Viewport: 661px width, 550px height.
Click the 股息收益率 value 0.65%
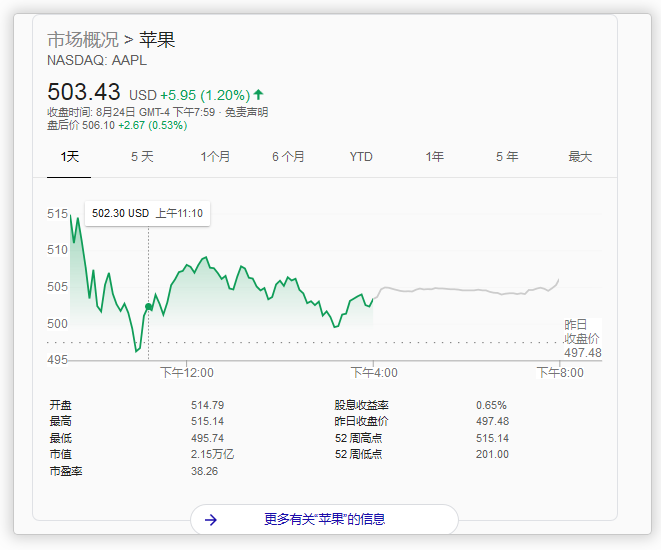[x=491, y=405]
